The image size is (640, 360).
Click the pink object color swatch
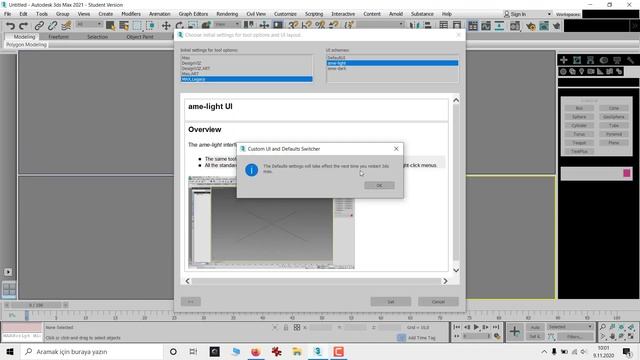tap(627, 173)
